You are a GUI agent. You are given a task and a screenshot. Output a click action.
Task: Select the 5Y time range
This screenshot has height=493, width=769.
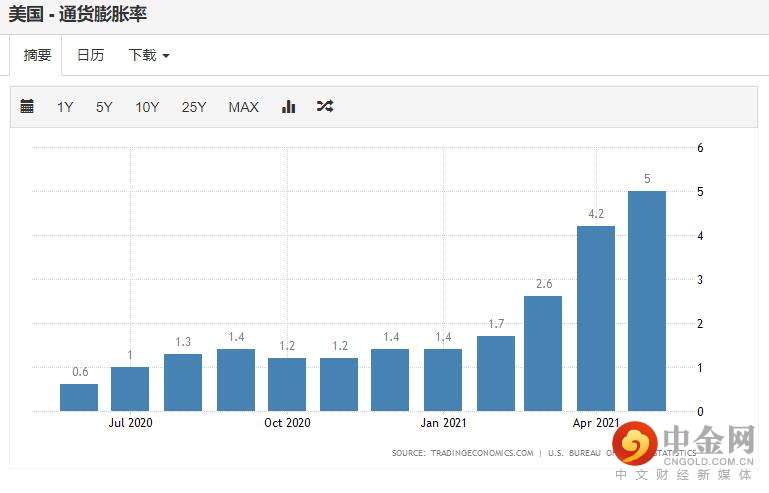[x=104, y=107]
